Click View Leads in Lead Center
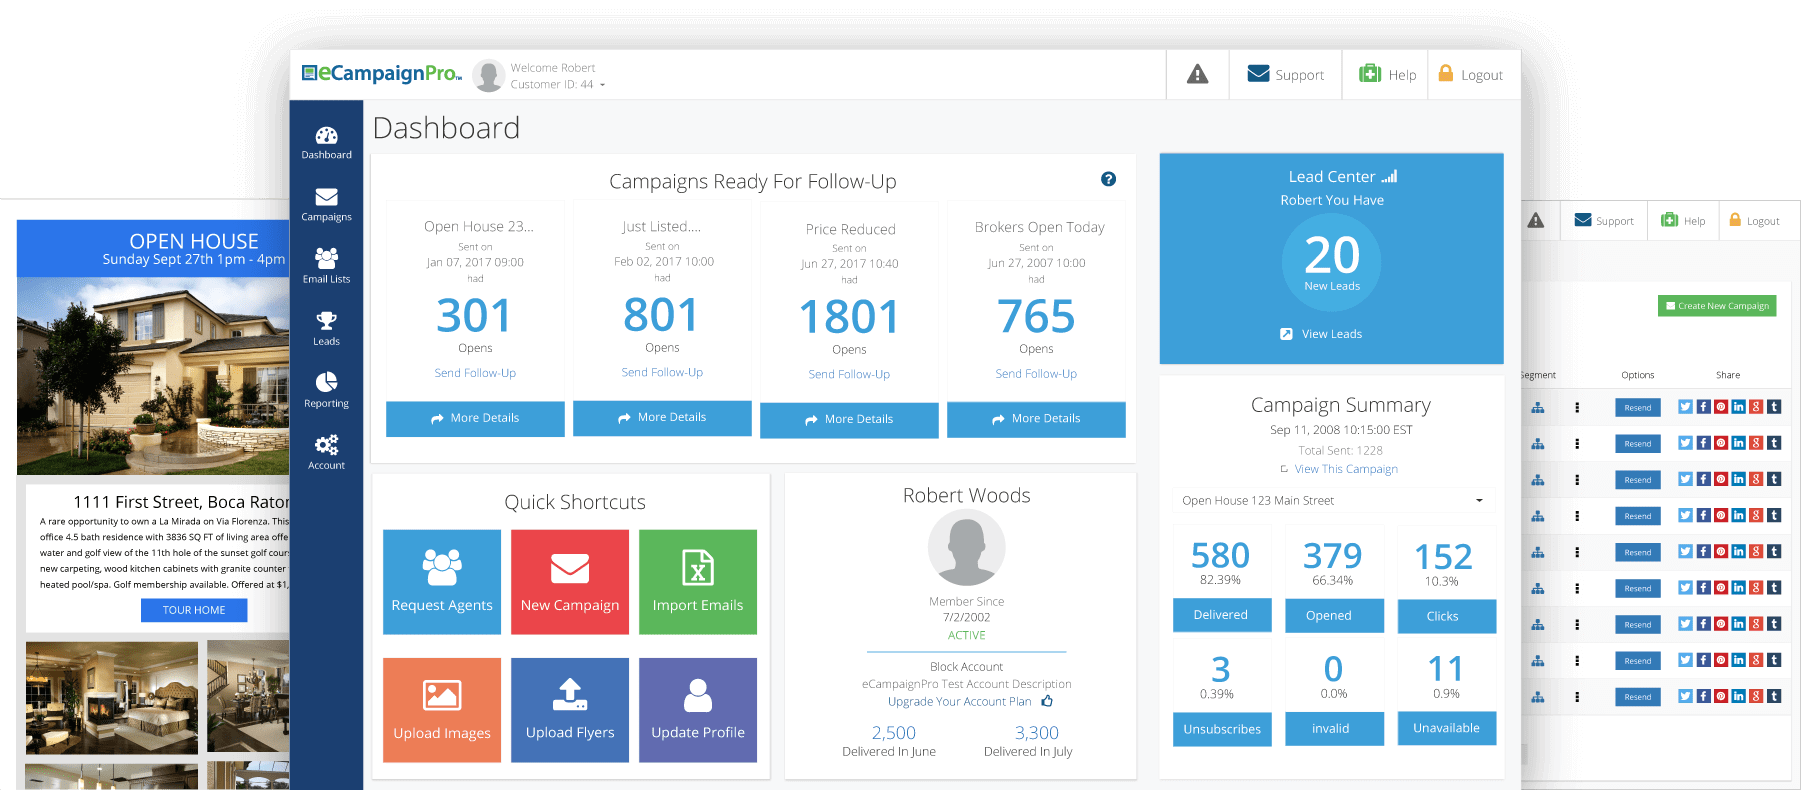 (x=1321, y=334)
